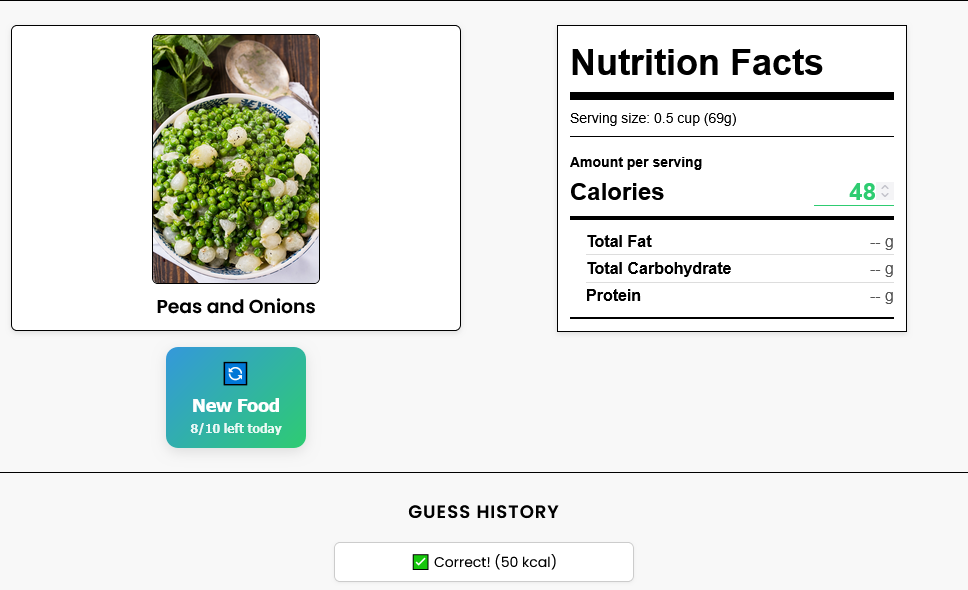Screen dimensions: 968x590
Task: Click the green checkmark in guess history
Action: pyautogui.click(x=420, y=562)
